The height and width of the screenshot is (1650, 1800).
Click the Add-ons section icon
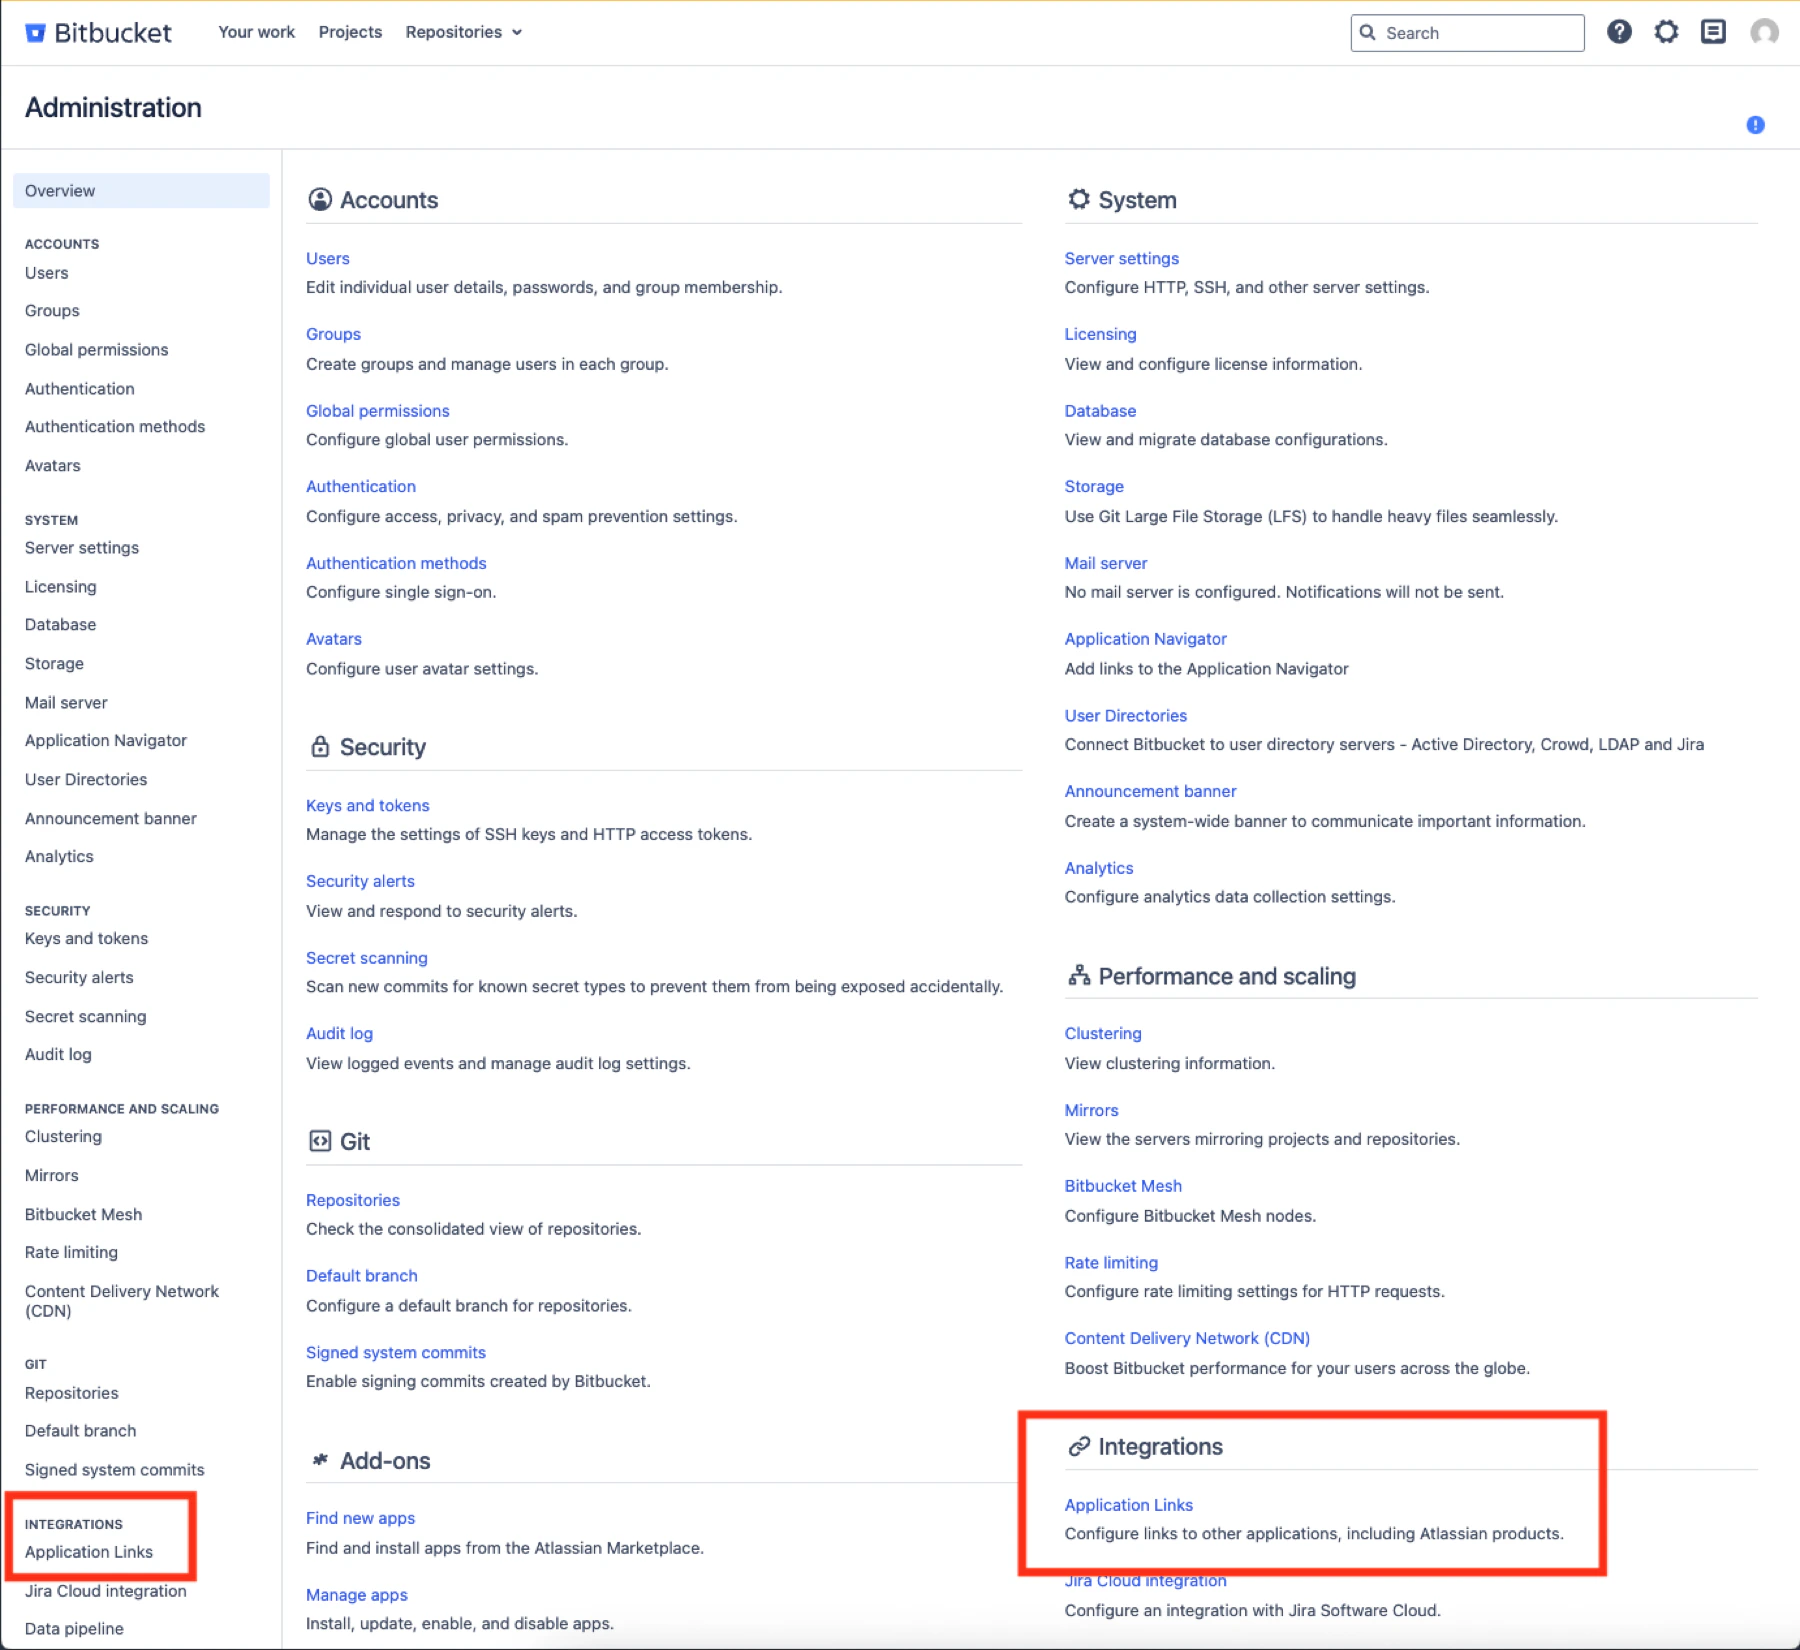pyautogui.click(x=320, y=1460)
